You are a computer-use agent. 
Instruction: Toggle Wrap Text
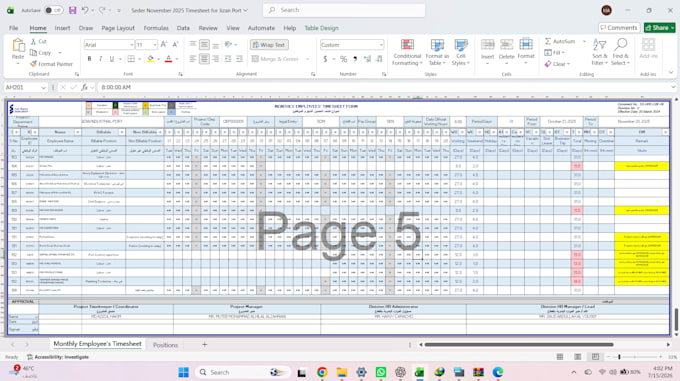coord(269,45)
